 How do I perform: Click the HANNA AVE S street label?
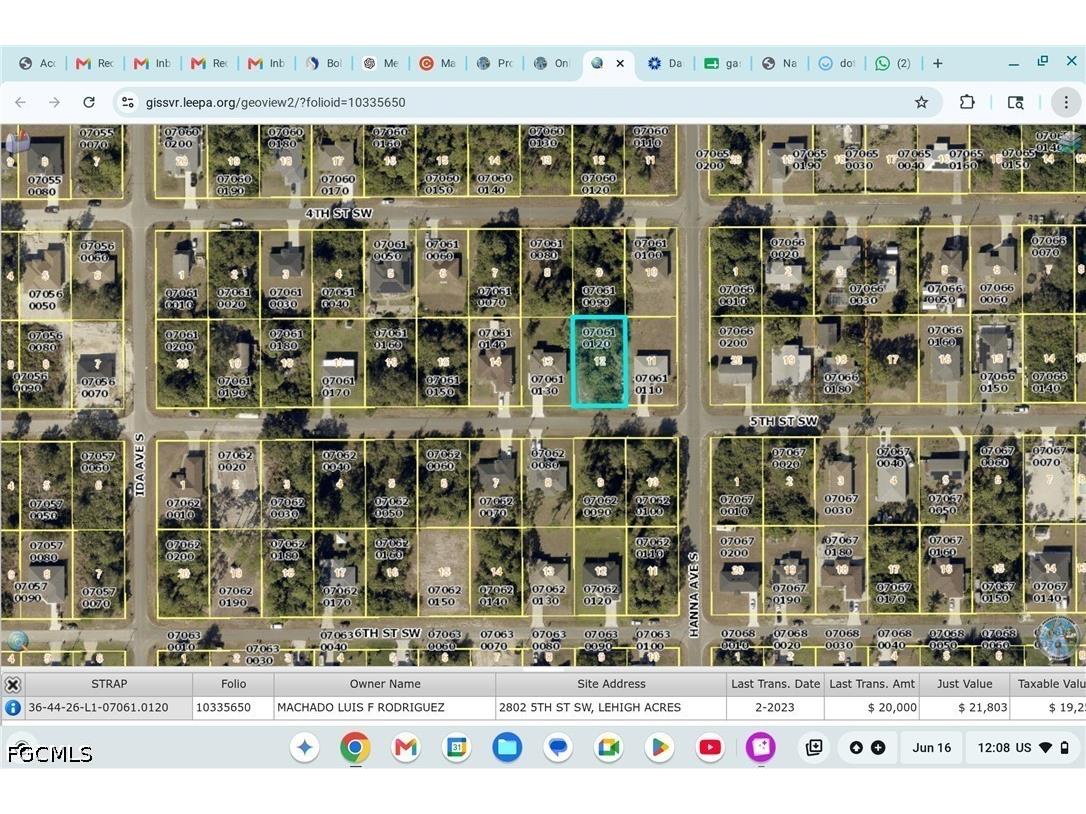click(x=694, y=595)
